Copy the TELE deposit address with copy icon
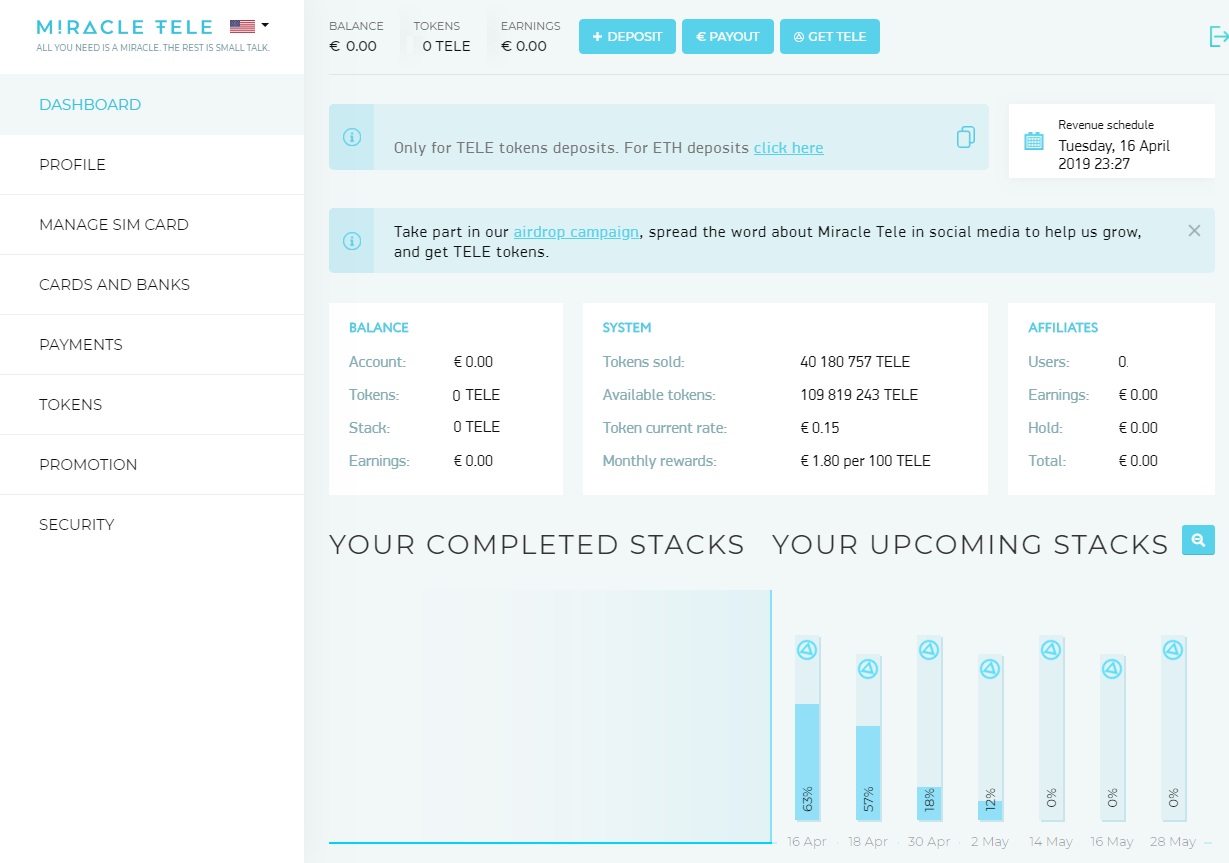The image size is (1229, 863). (965, 137)
